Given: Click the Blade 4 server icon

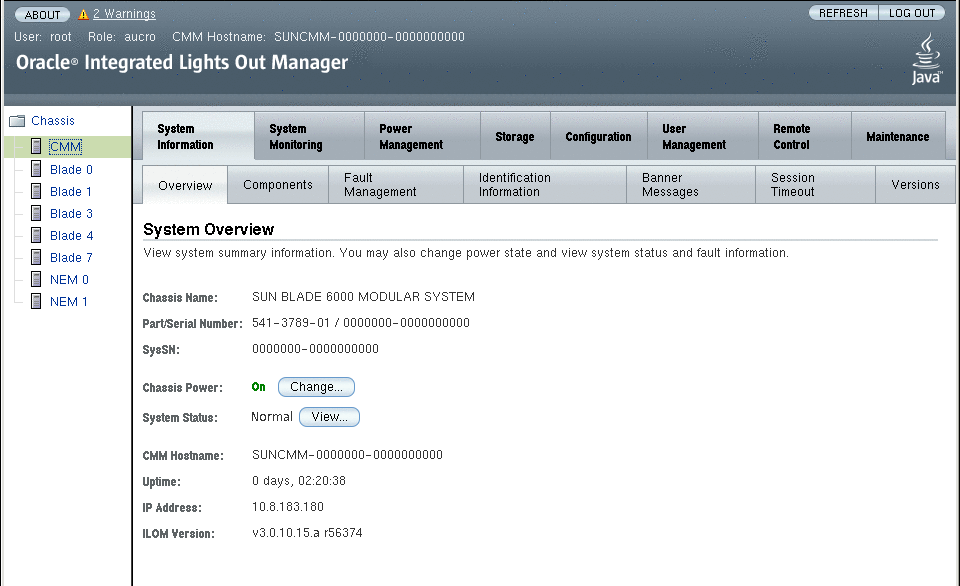Looking at the screenshot, I should 36,235.
